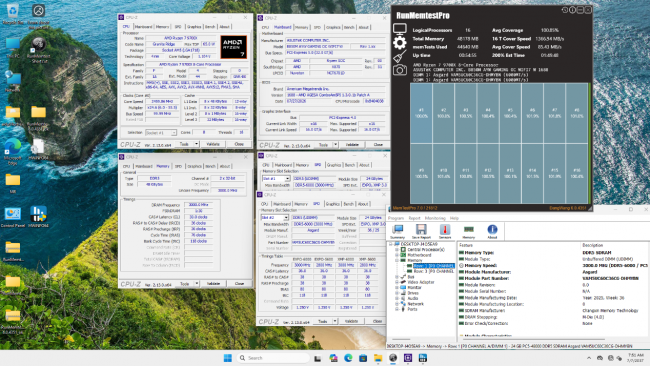Click the About info icon in HWiNFO

click(x=492, y=232)
